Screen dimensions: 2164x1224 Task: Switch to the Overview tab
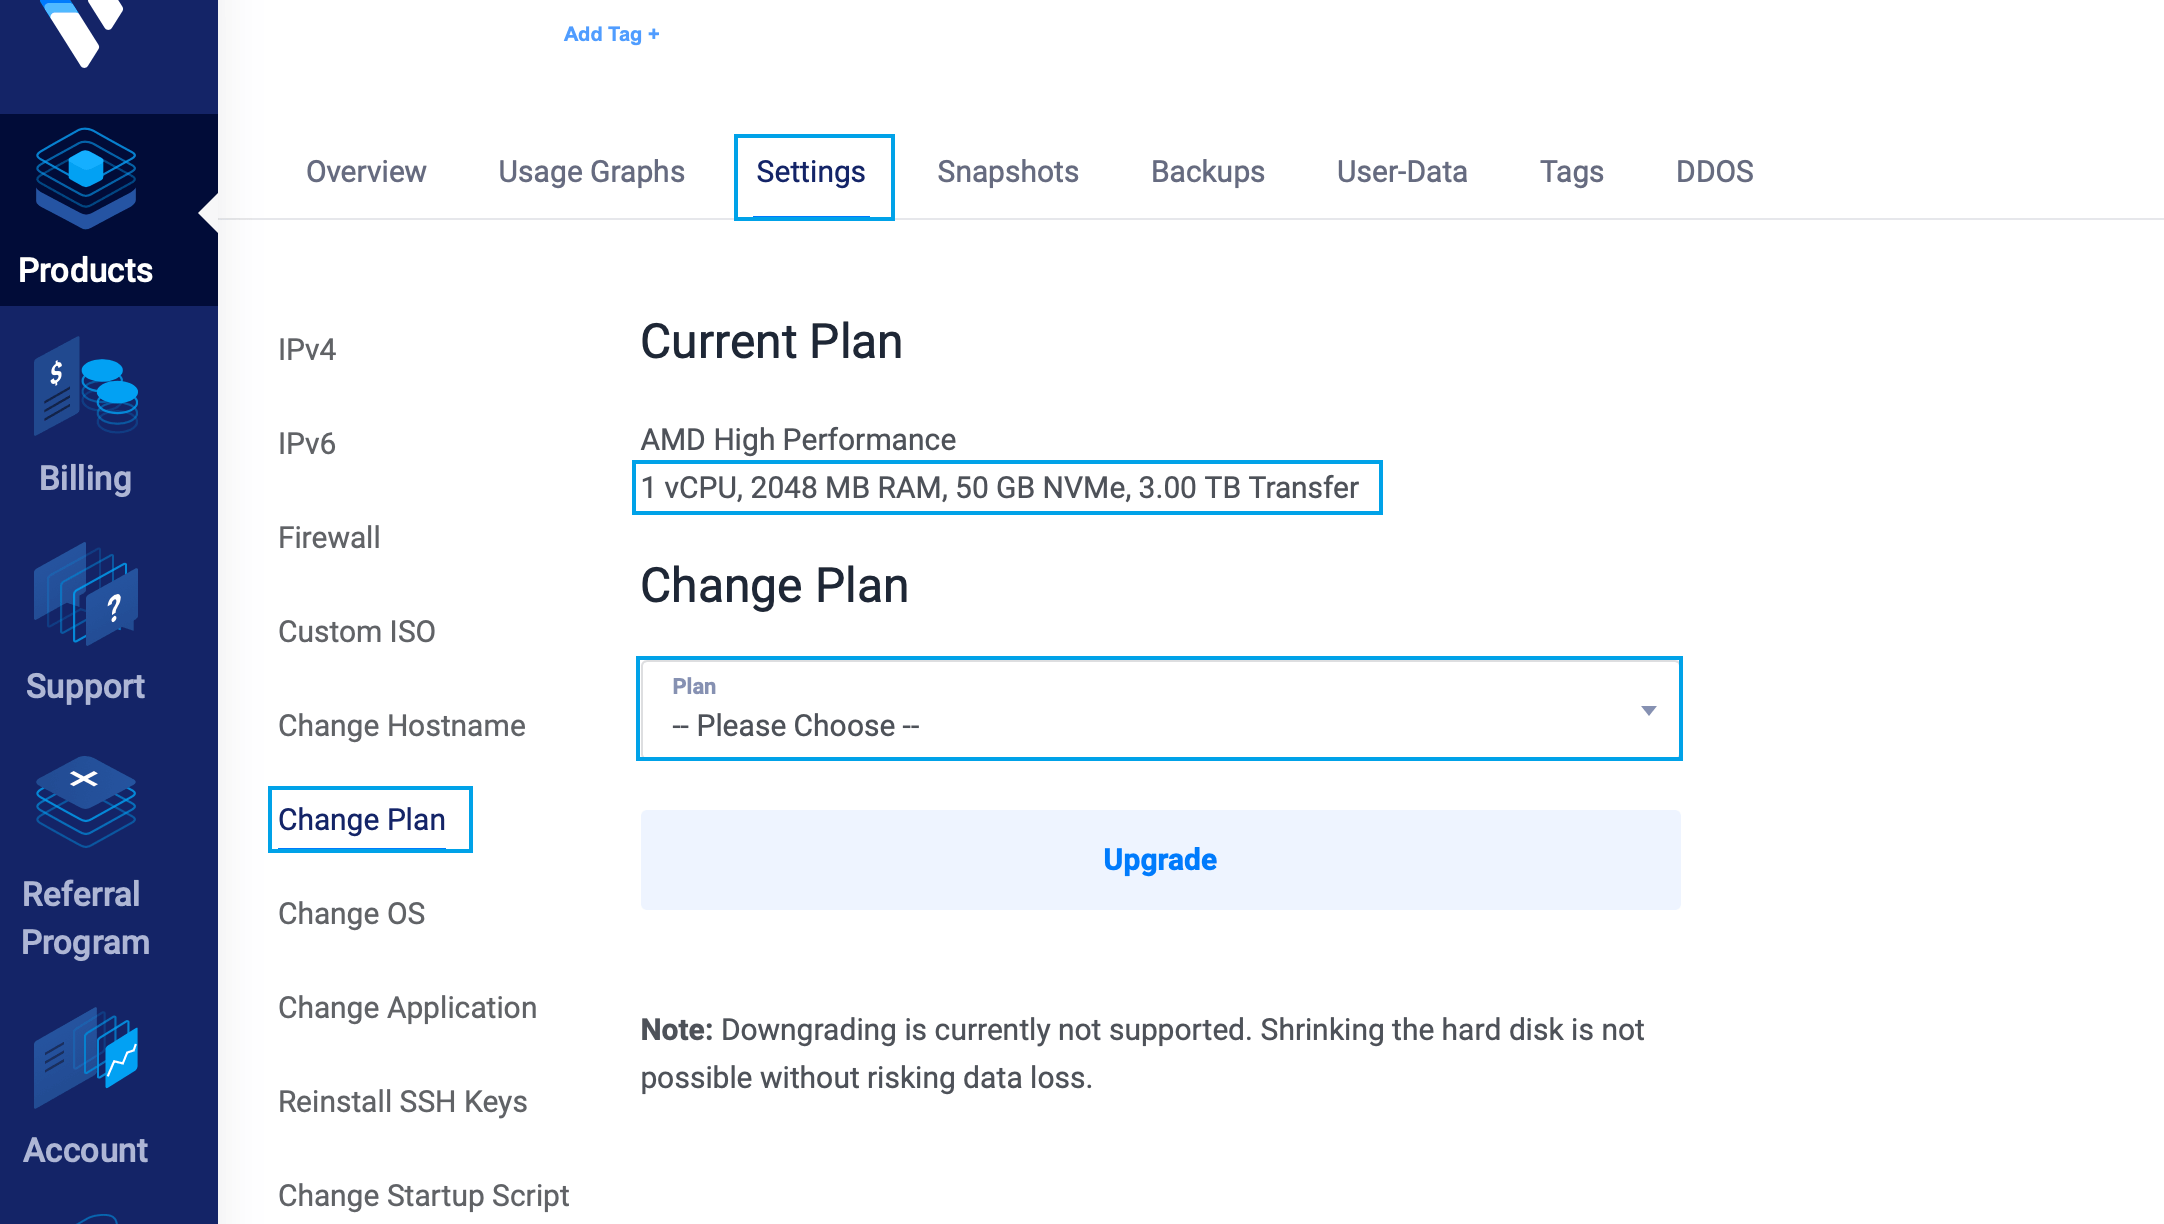pyautogui.click(x=366, y=172)
